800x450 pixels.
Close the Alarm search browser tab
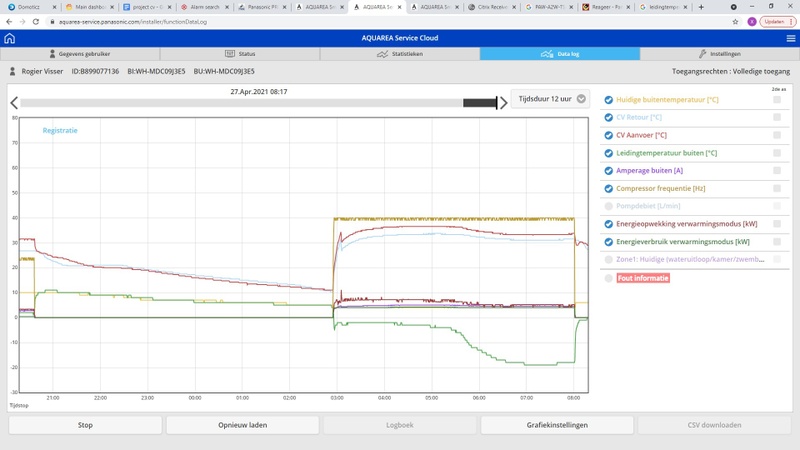[227, 7]
